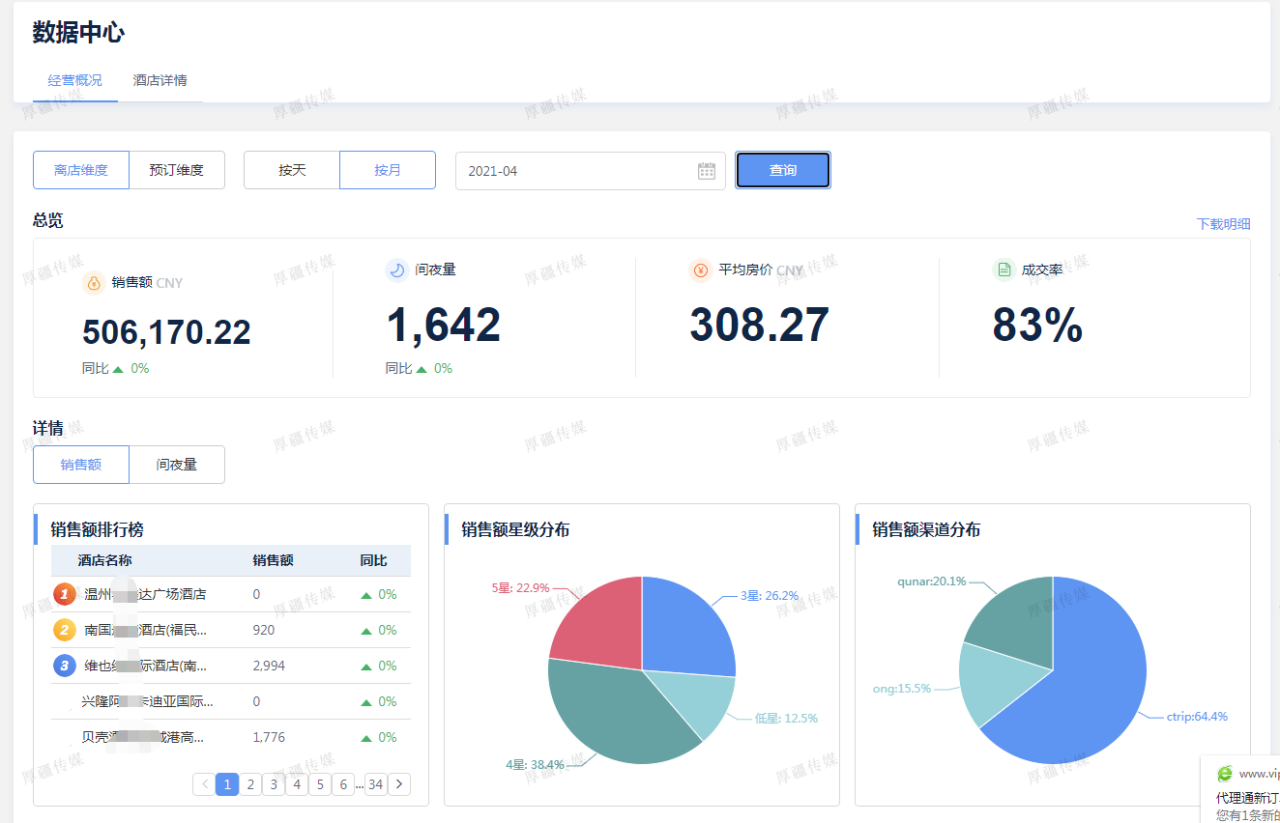
Task: Click the 酒店名称 column header
Action: (x=105, y=561)
